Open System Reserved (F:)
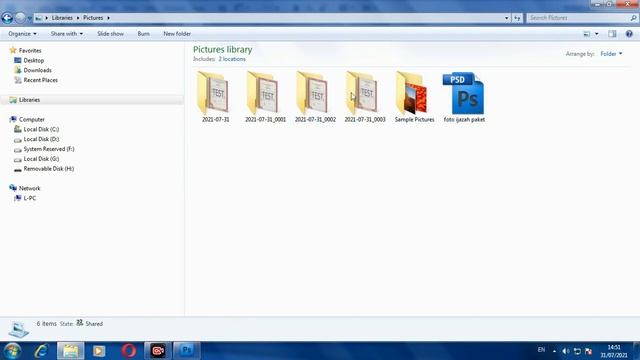The height and width of the screenshot is (360, 640). click(x=49, y=149)
